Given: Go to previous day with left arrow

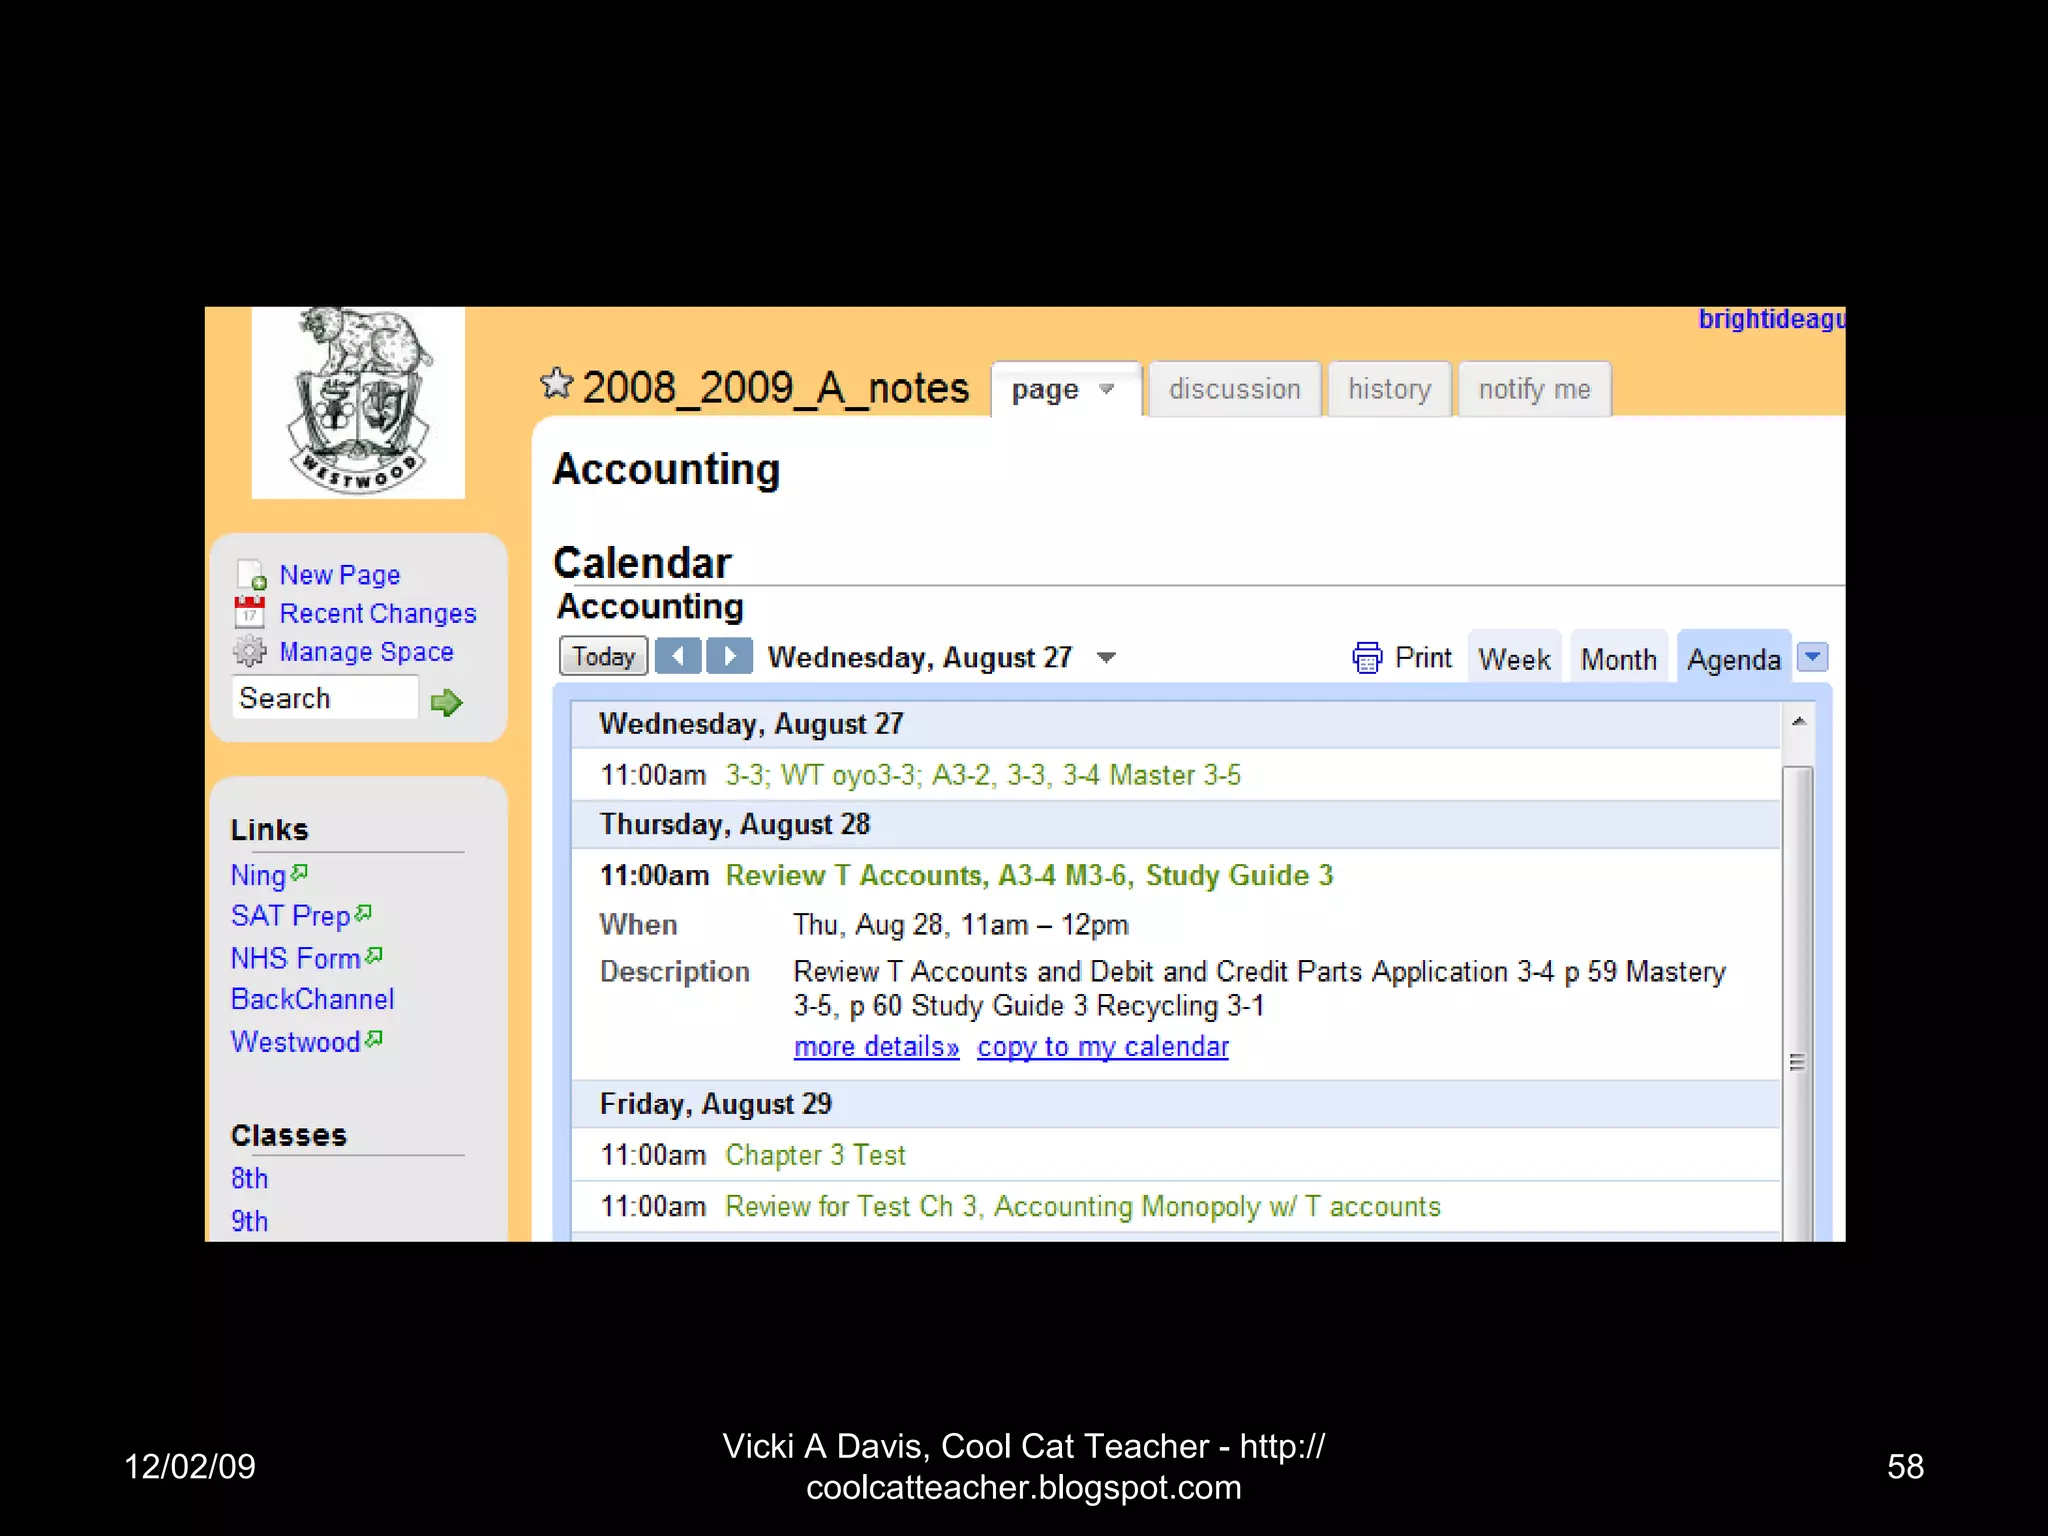Looking at the screenshot, I should [x=678, y=657].
